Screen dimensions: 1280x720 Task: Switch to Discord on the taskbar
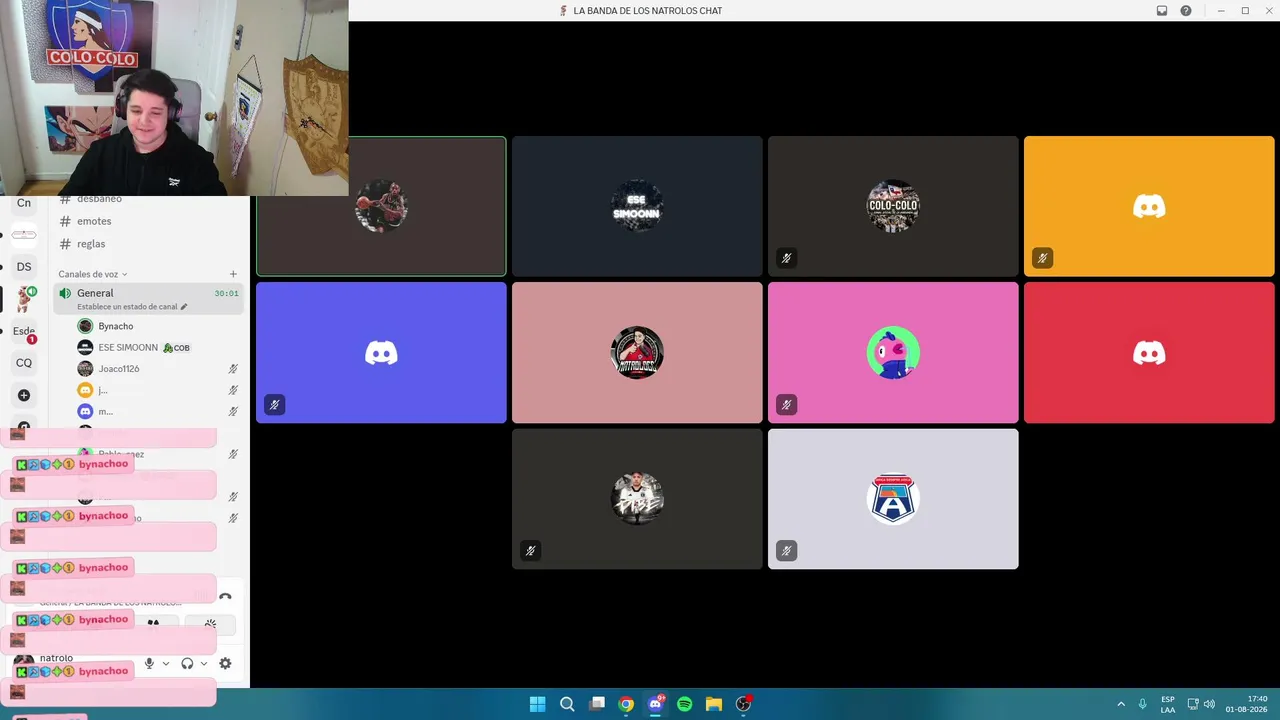656,704
